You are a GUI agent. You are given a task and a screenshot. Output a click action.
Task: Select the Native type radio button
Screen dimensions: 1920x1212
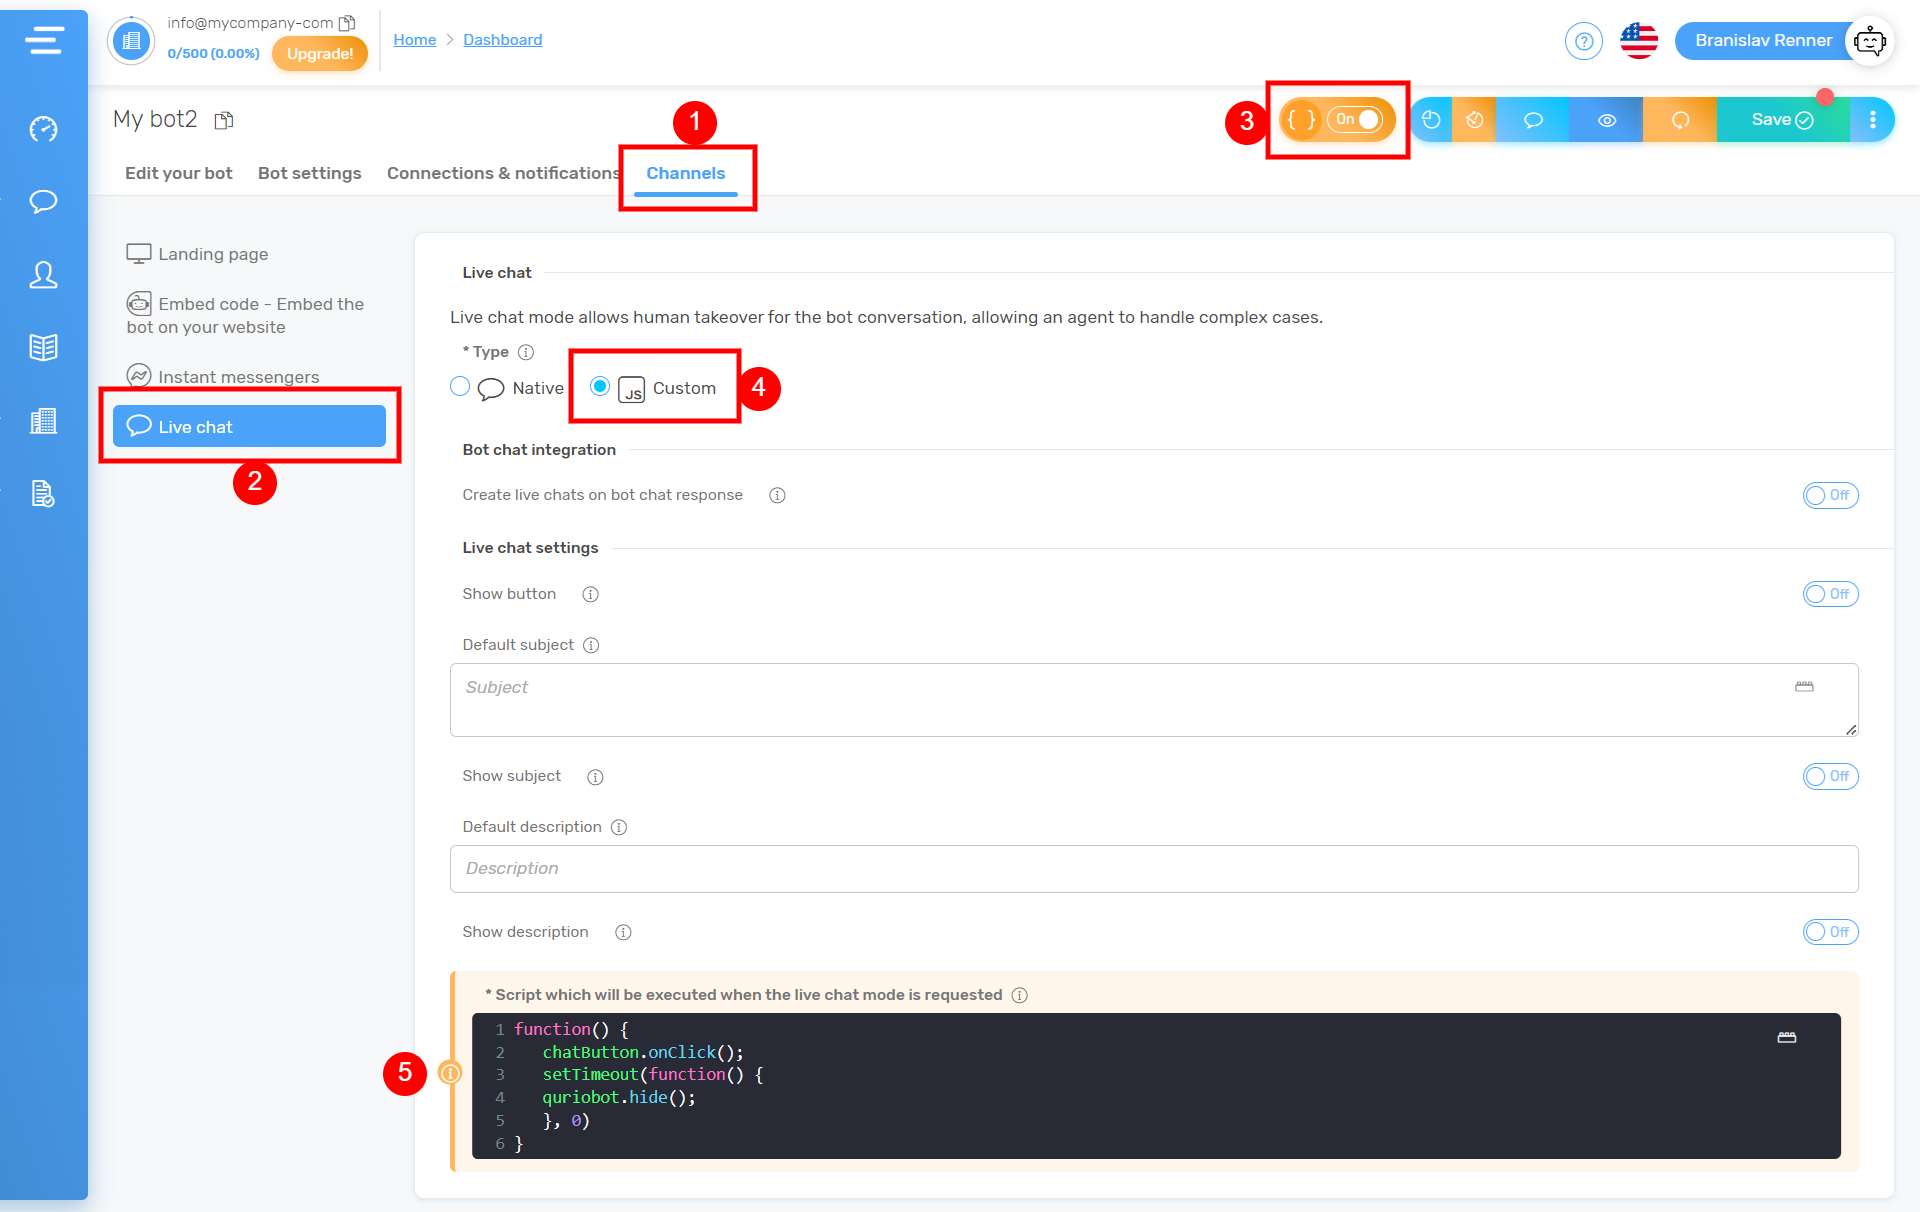click(460, 387)
